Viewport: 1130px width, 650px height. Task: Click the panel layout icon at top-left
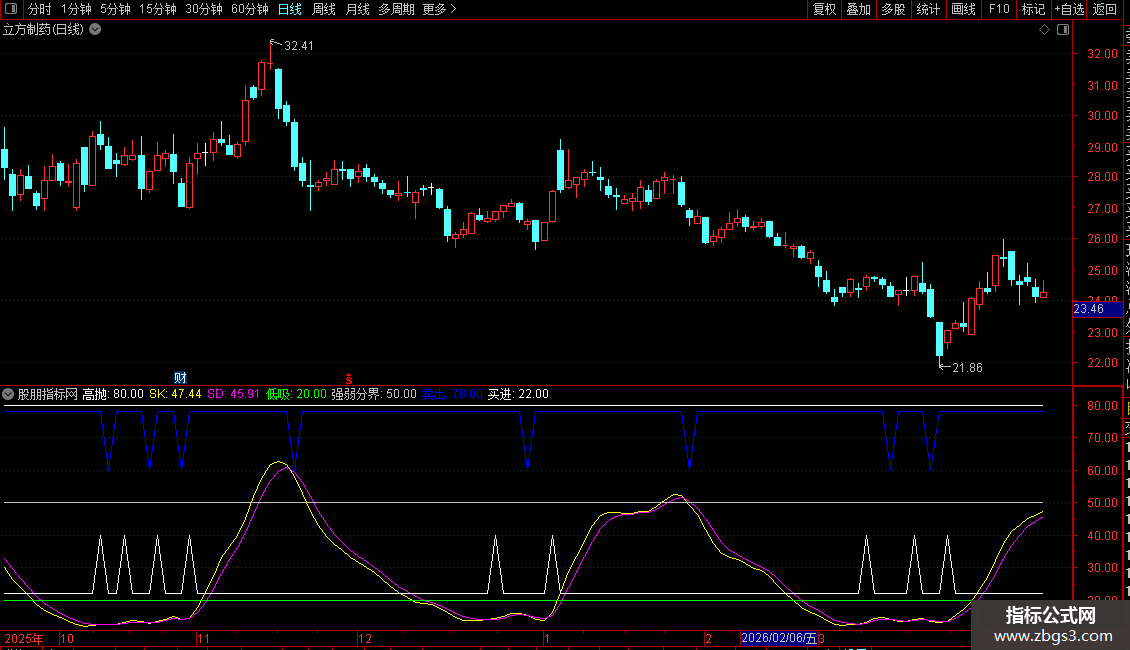tap(11, 10)
